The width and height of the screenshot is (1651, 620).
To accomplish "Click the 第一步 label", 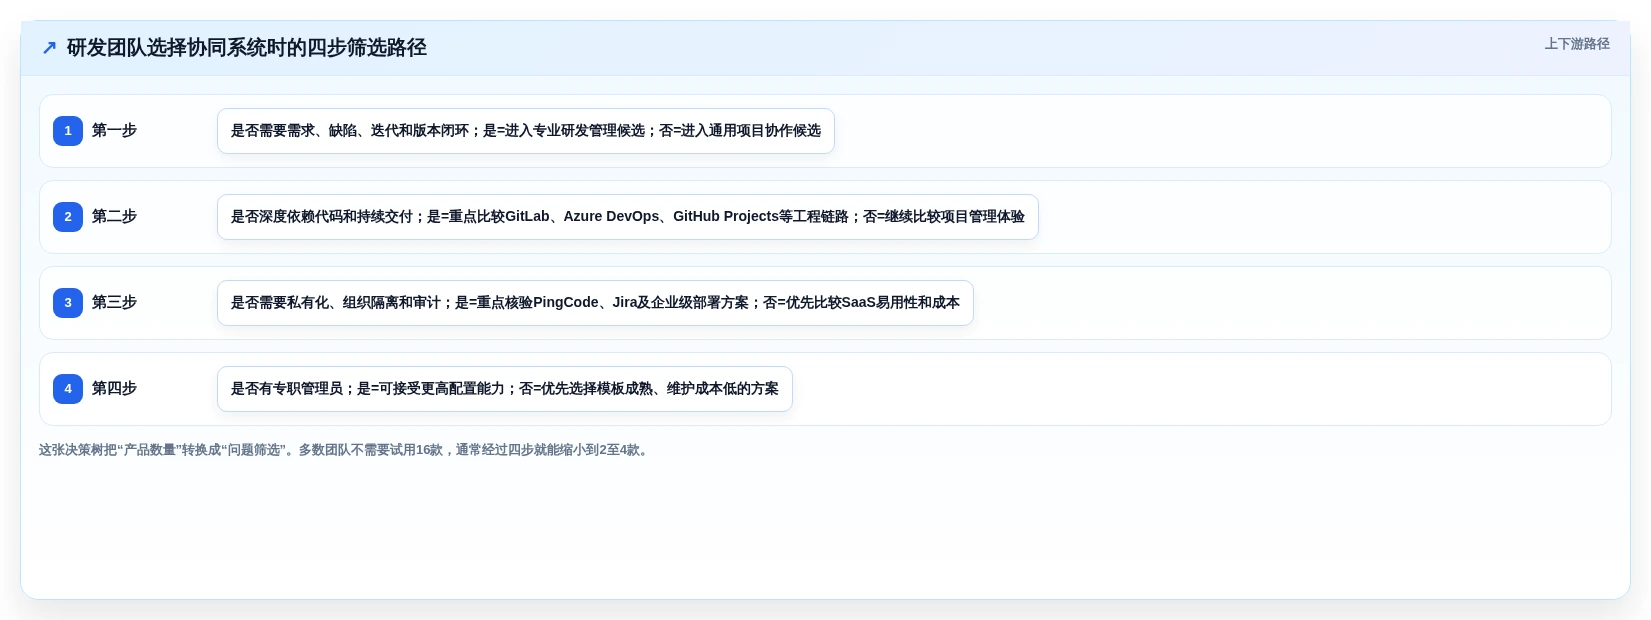I will tap(114, 131).
